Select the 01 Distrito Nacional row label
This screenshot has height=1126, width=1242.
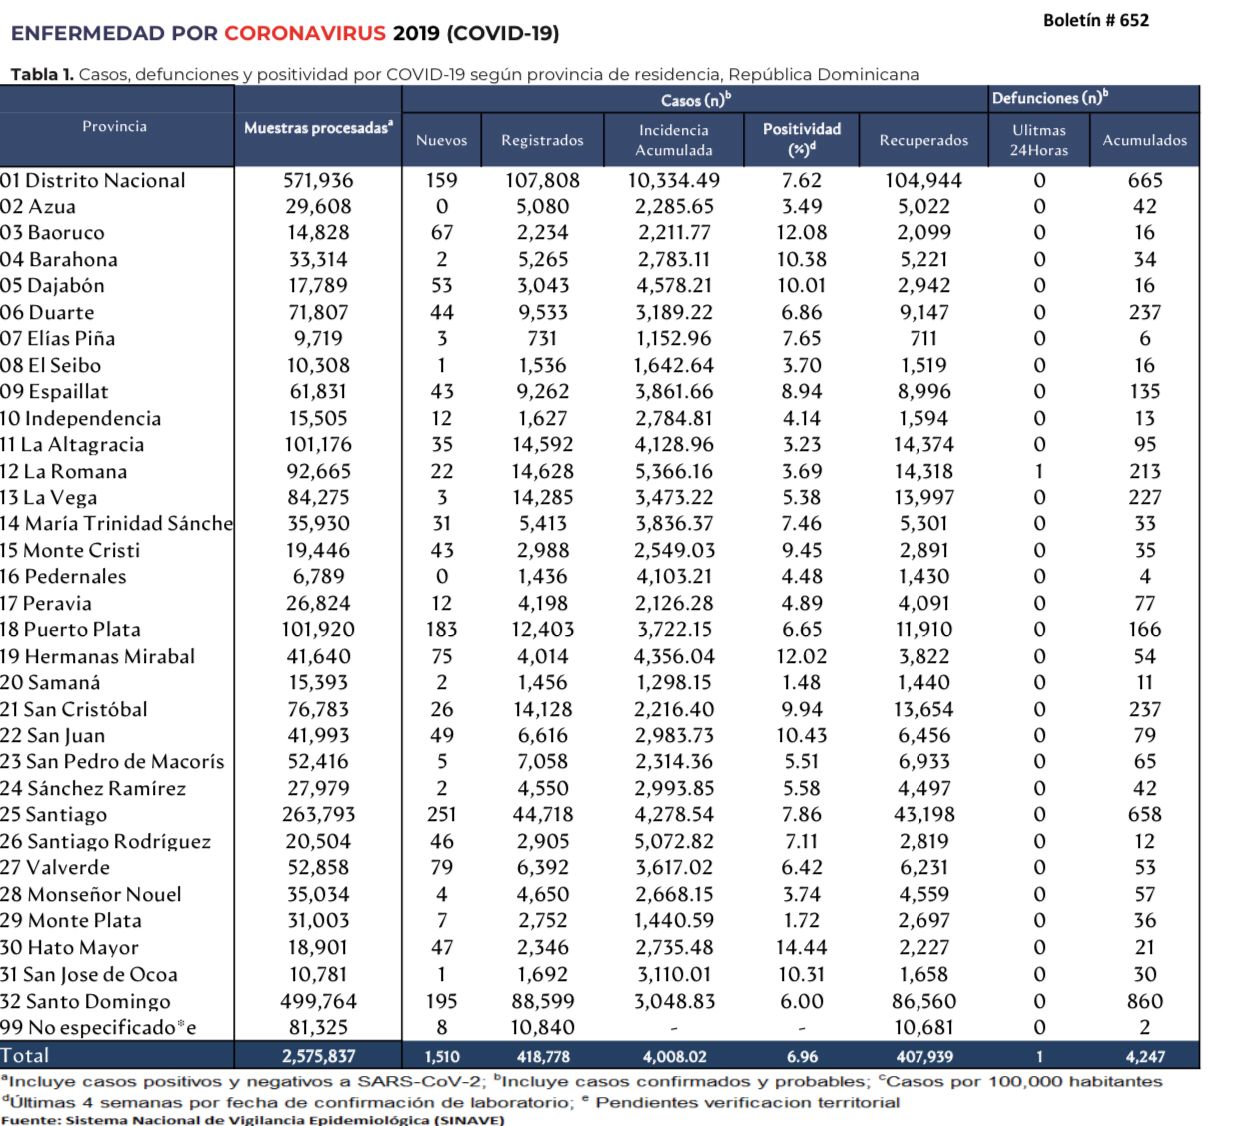(x=93, y=180)
